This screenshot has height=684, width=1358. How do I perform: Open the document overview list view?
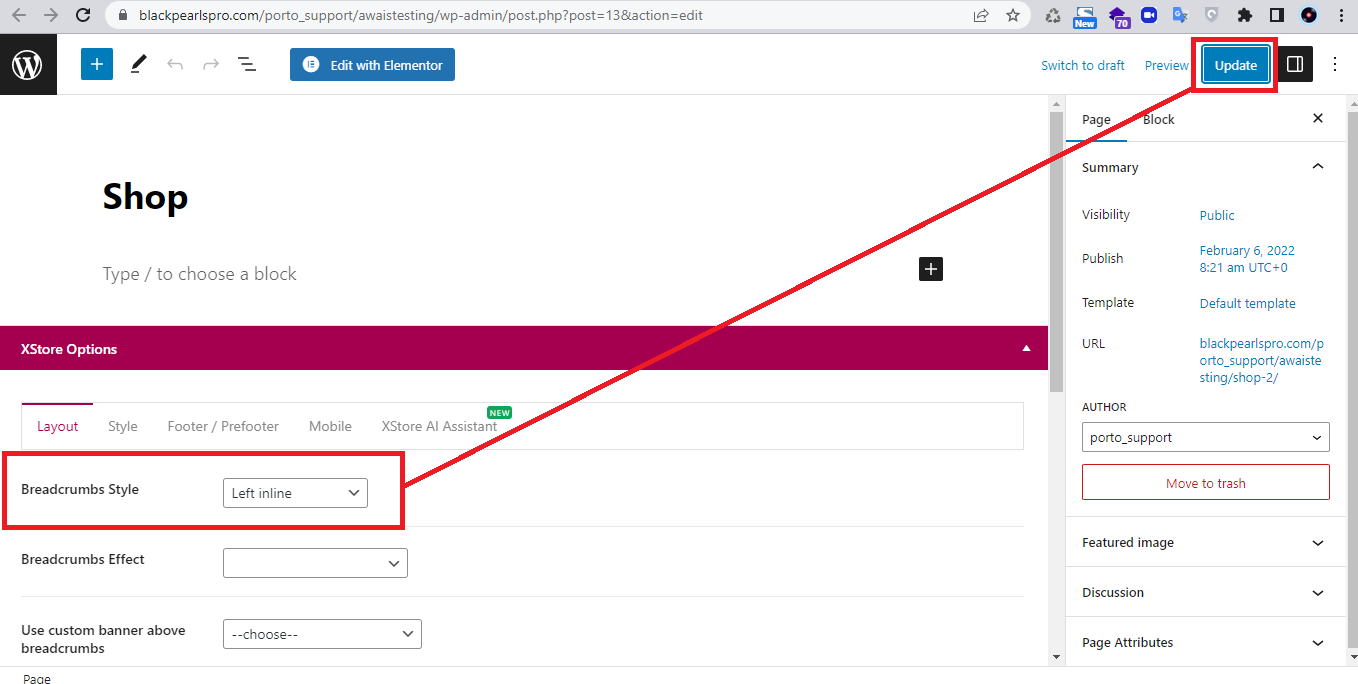247,65
